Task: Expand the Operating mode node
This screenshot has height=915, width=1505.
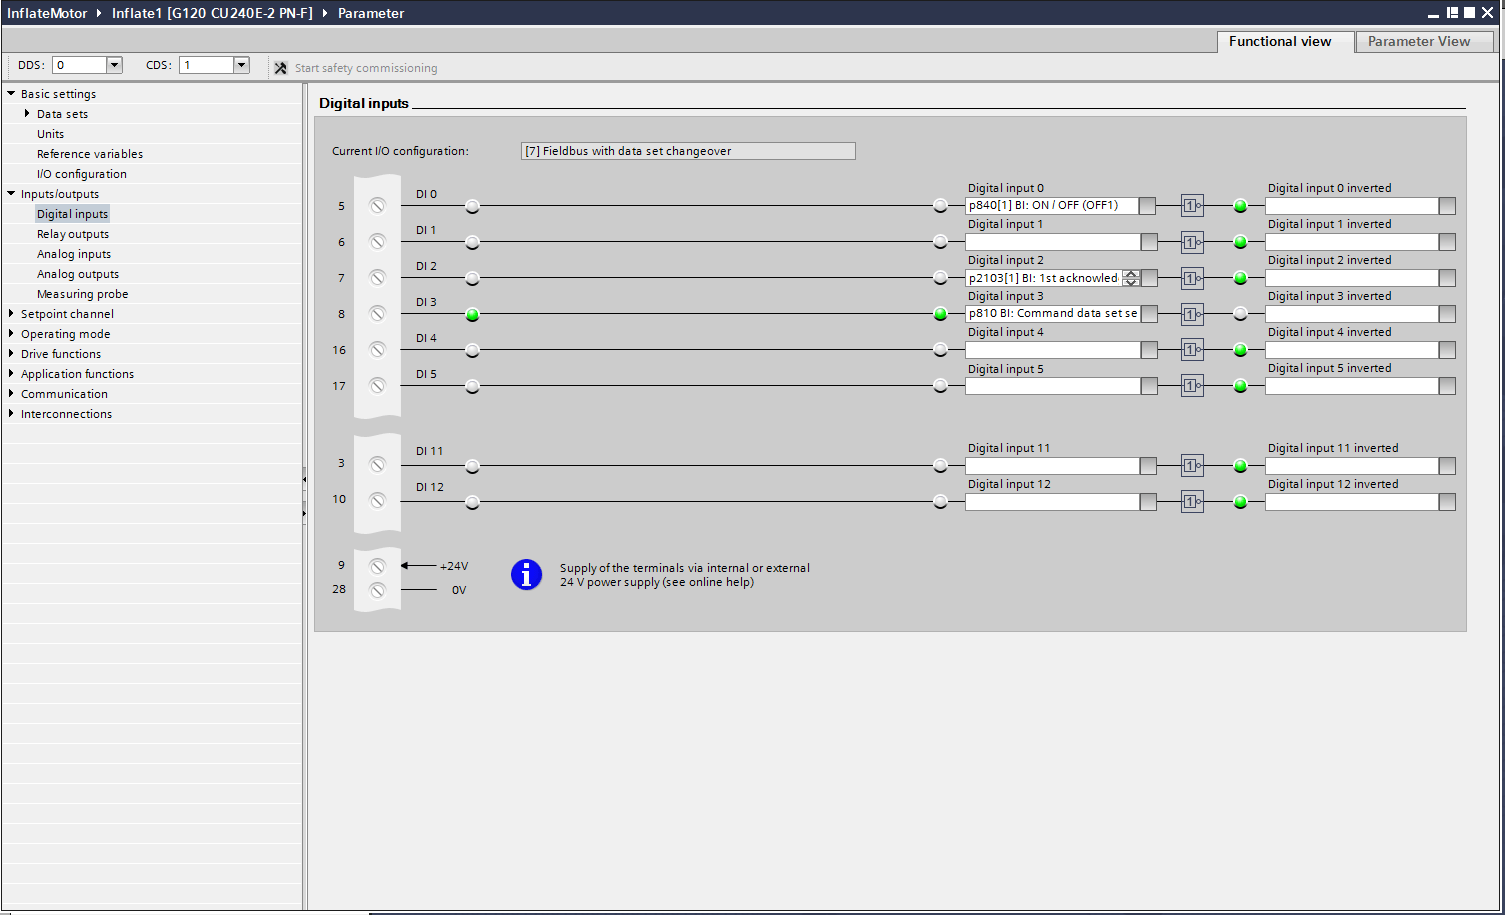Action: click(x=11, y=333)
